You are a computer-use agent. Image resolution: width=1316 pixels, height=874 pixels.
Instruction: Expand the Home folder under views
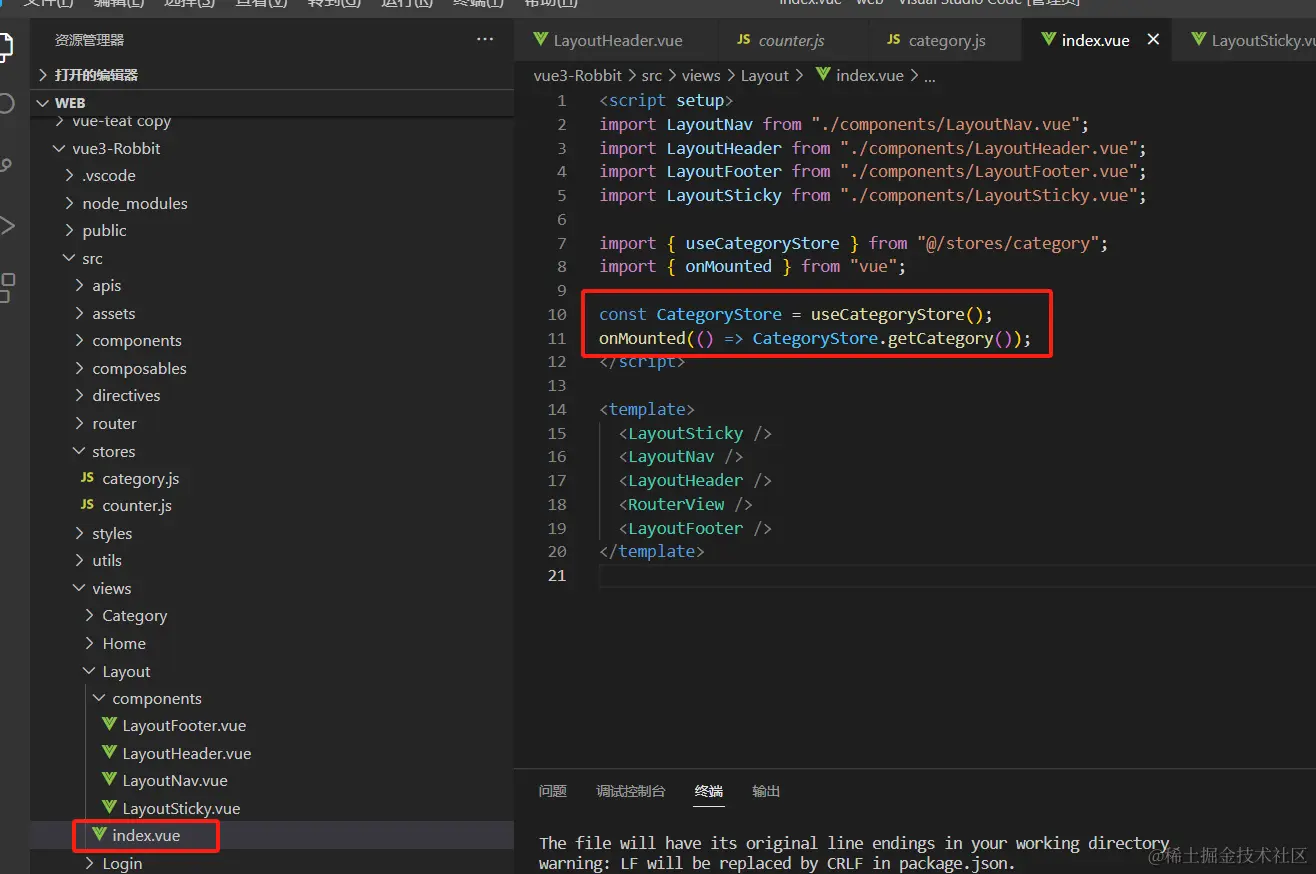[x=89, y=643]
